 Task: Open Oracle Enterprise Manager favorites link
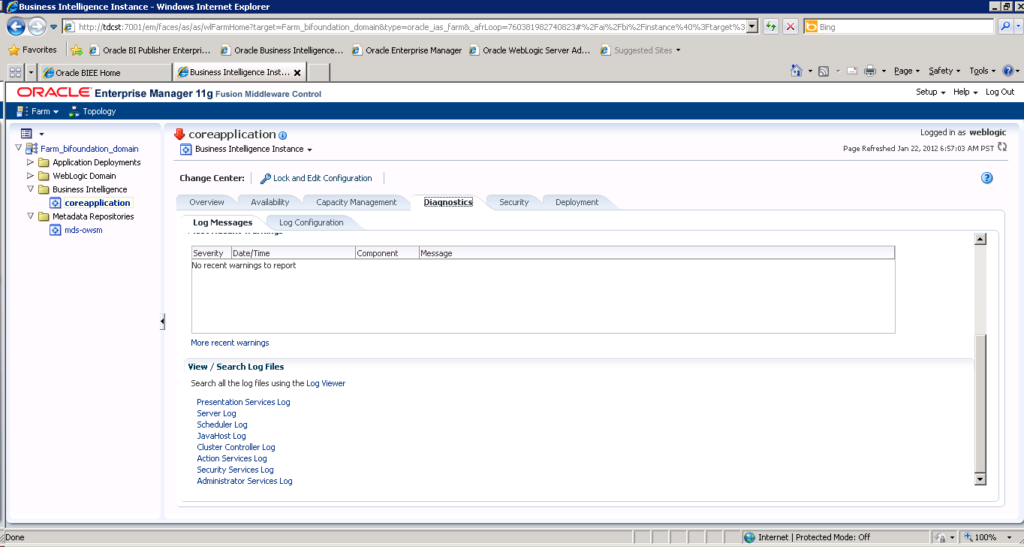pyautogui.click(x=406, y=50)
